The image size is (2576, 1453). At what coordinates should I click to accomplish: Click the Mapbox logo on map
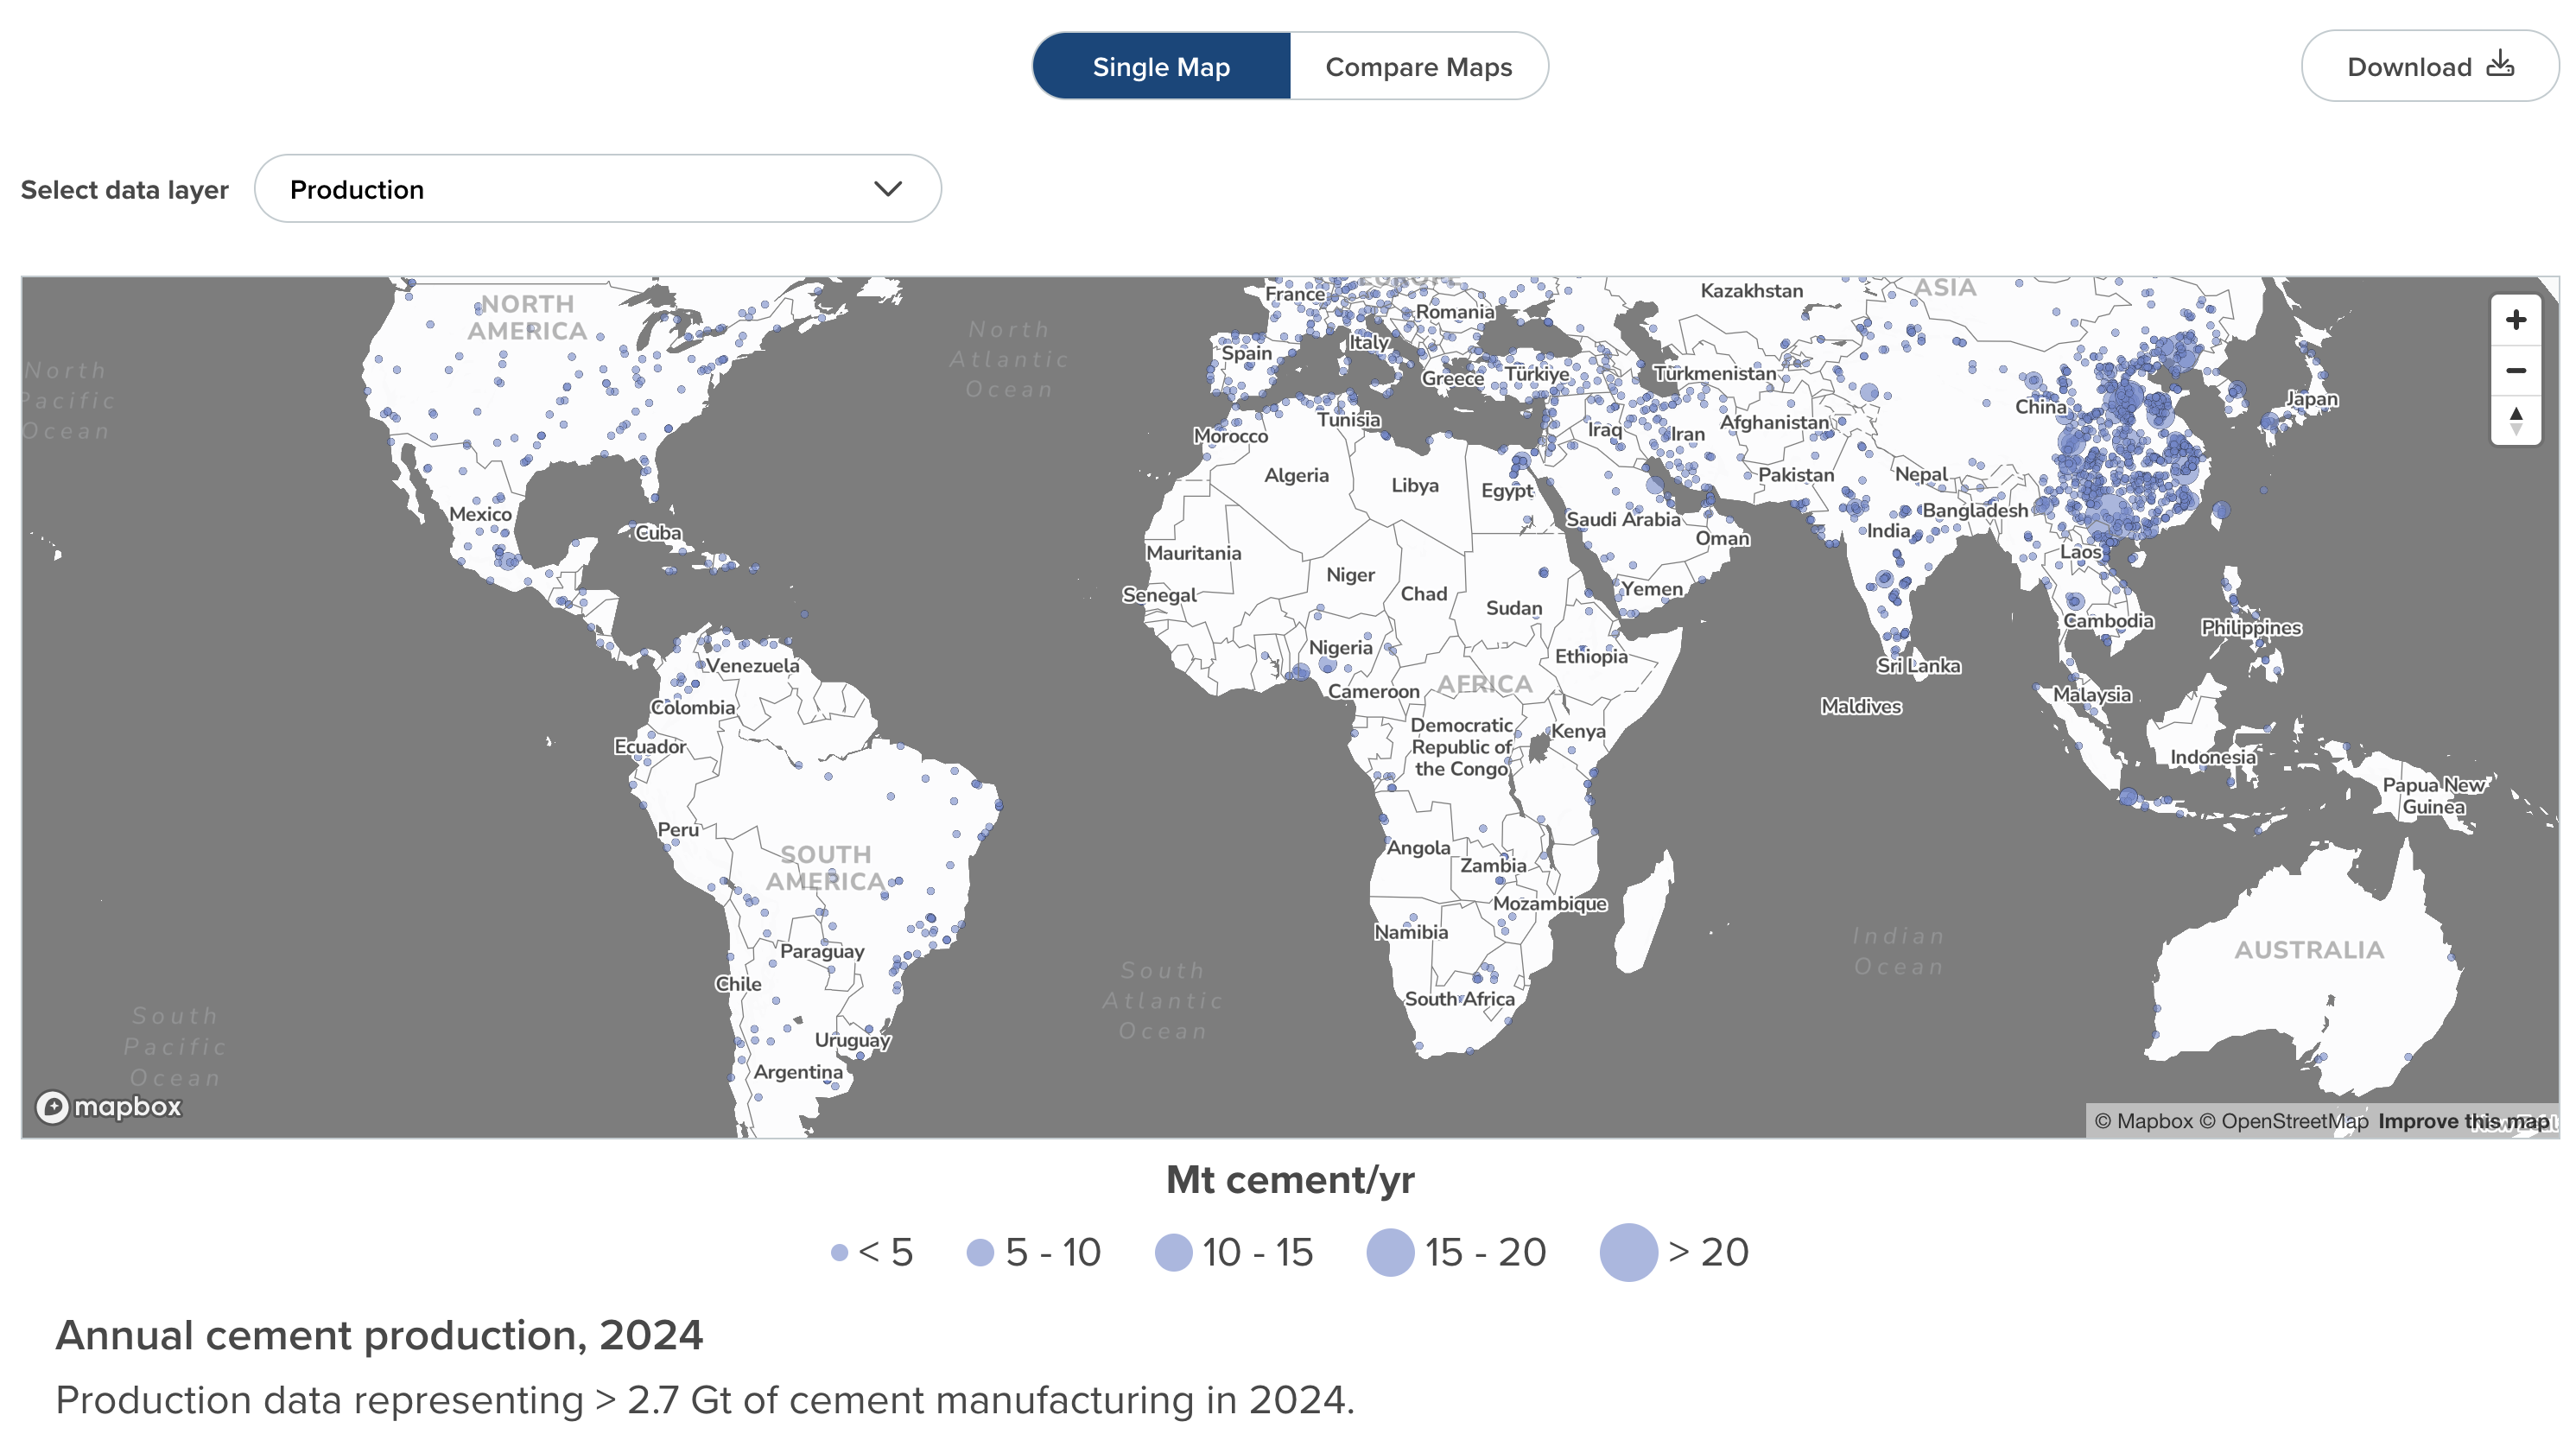click(x=109, y=1106)
